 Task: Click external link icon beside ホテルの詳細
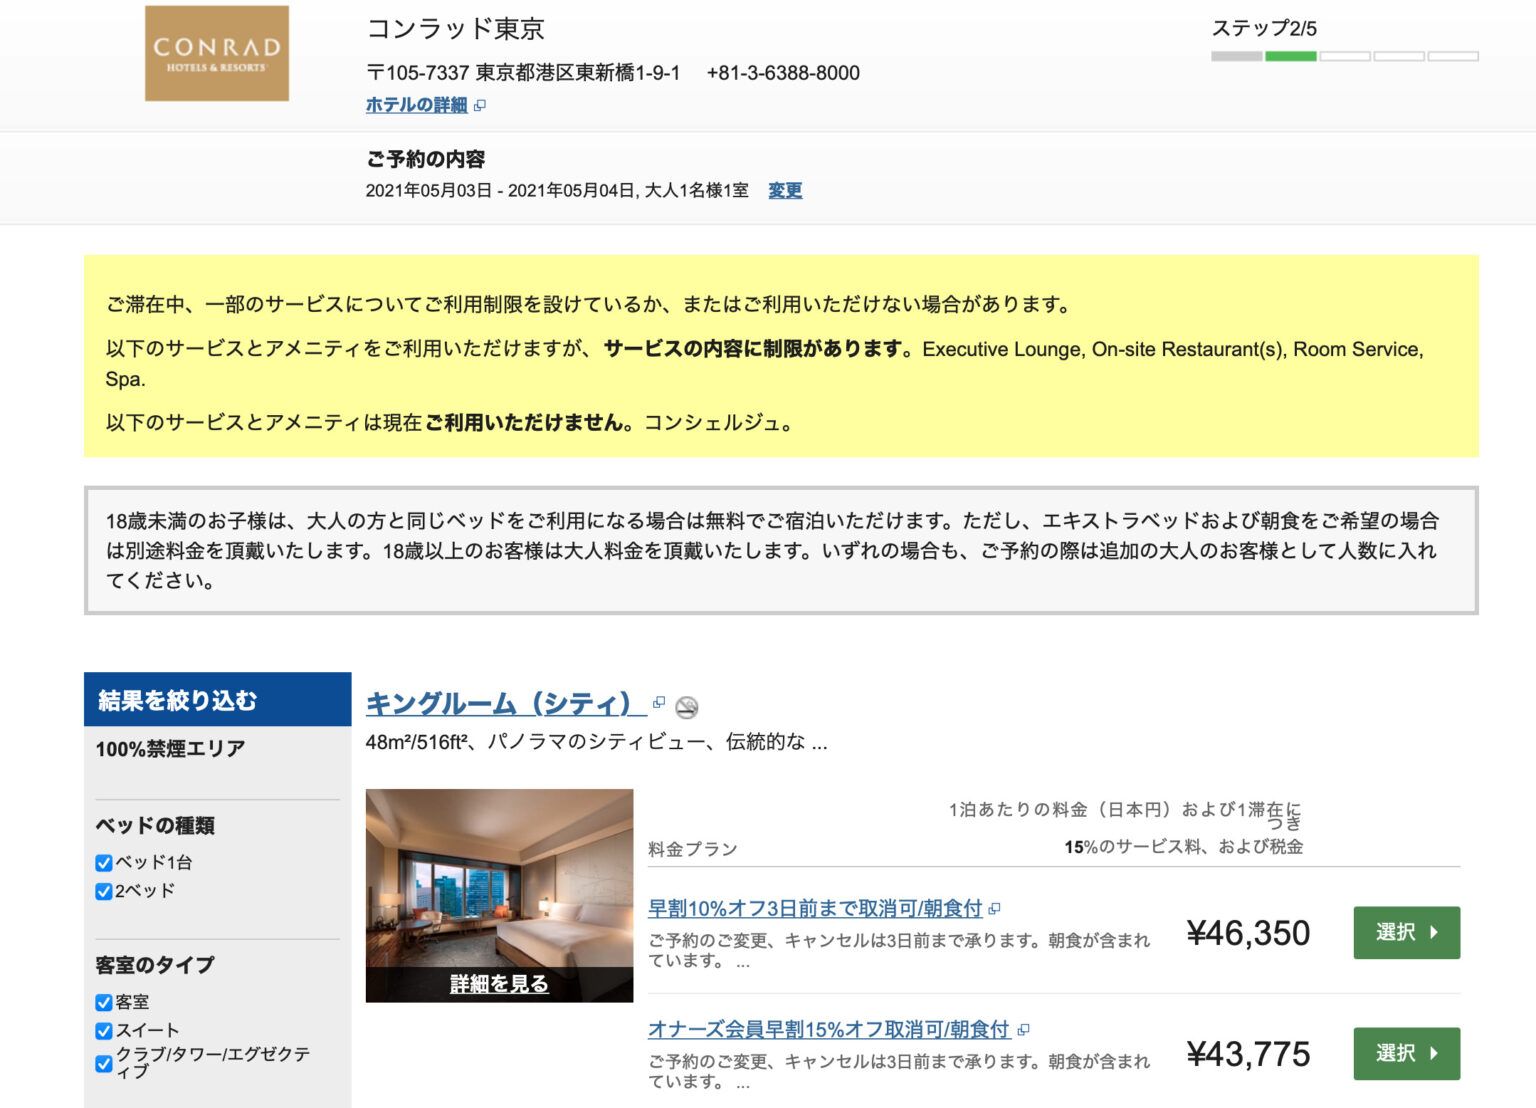[x=480, y=105]
